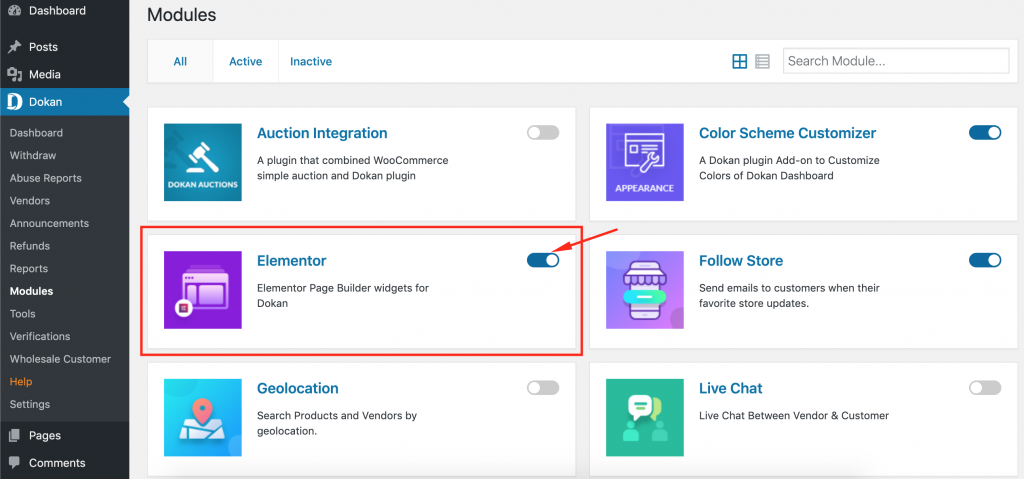Click the Follow Store module thumbnail

(x=645, y=289)
